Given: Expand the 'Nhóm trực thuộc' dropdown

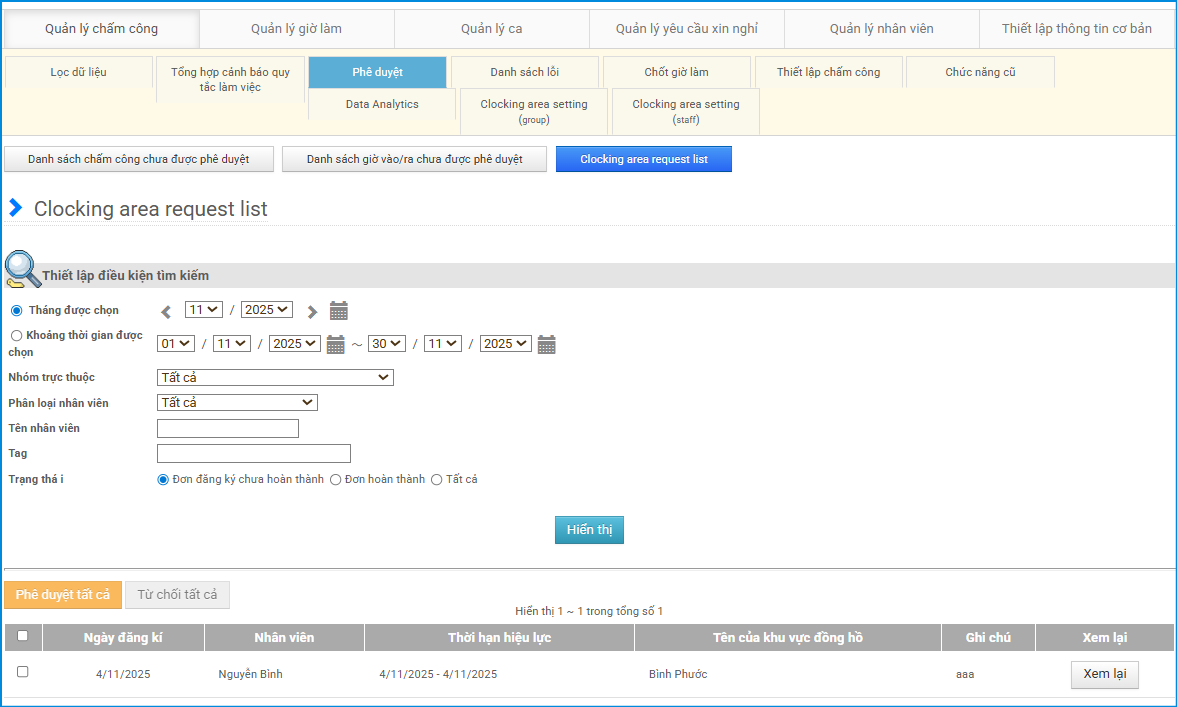Looking at the screenshot, I should [275, 378].
